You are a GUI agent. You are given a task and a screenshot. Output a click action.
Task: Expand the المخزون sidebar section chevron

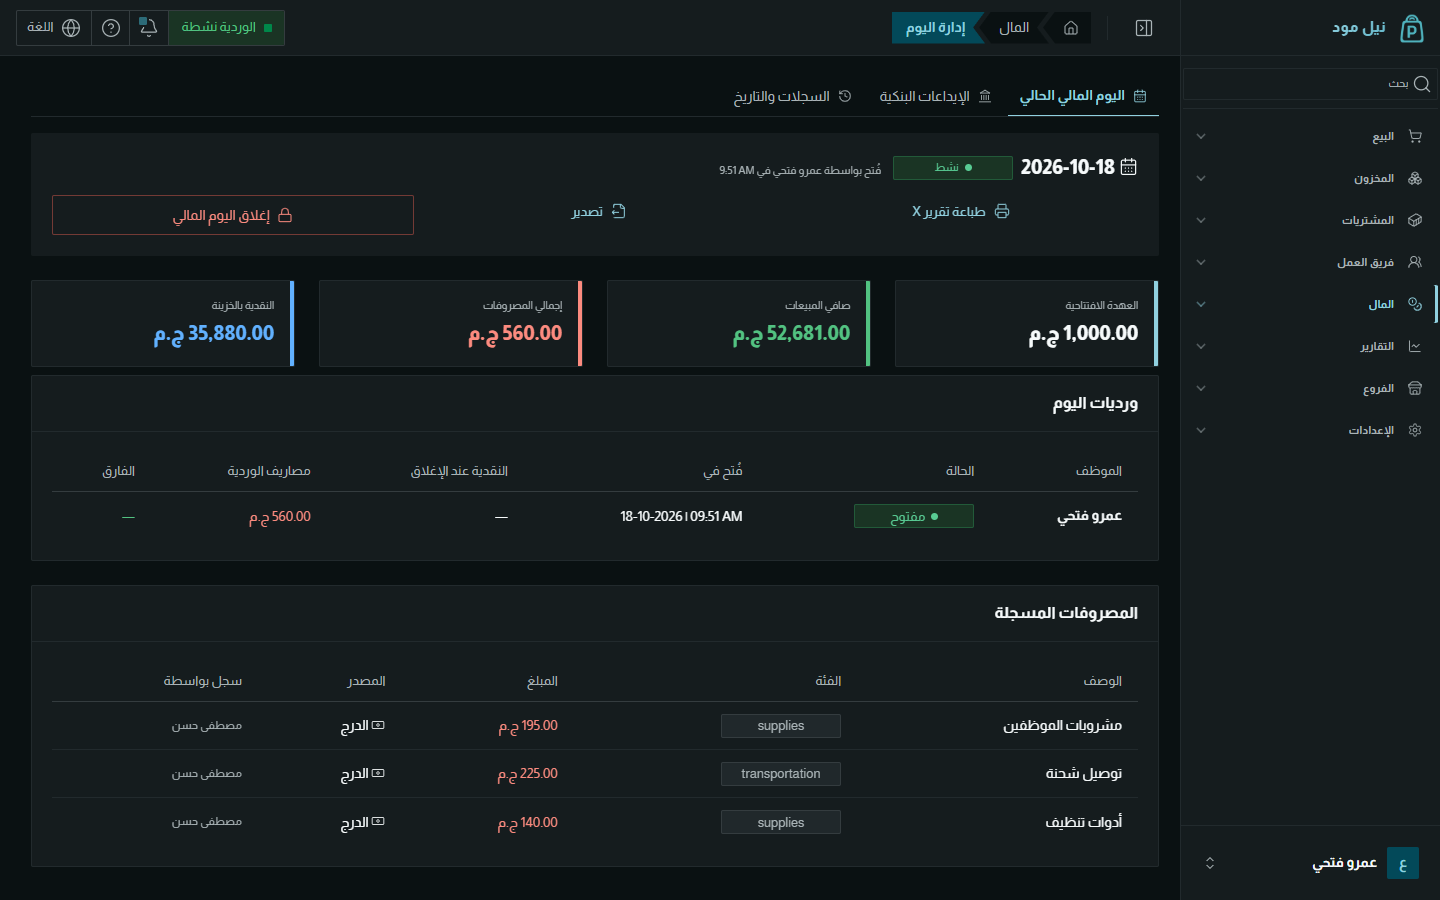click(x=1201, y=178)
